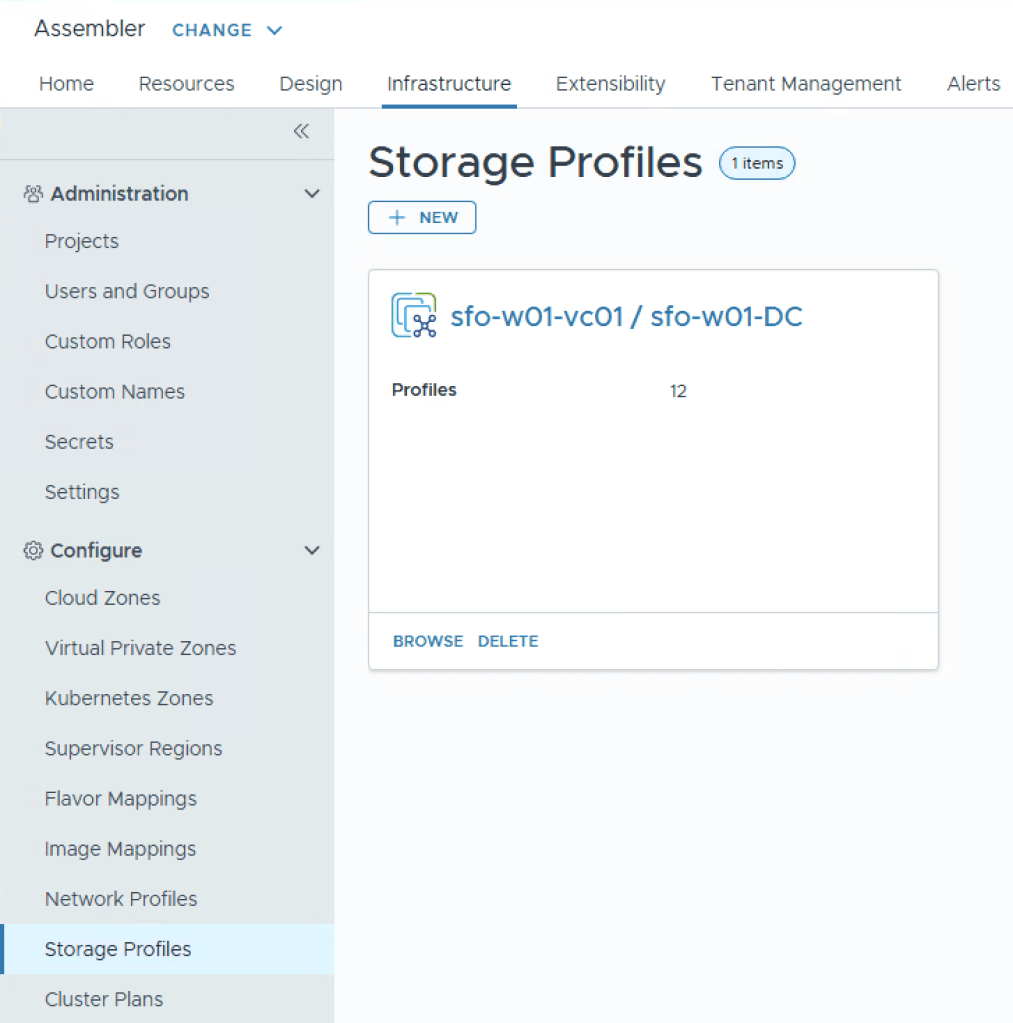Collapse the sidebar with double-chevron icon
Screen dimensions: 1013x1023
click(301, 132)
